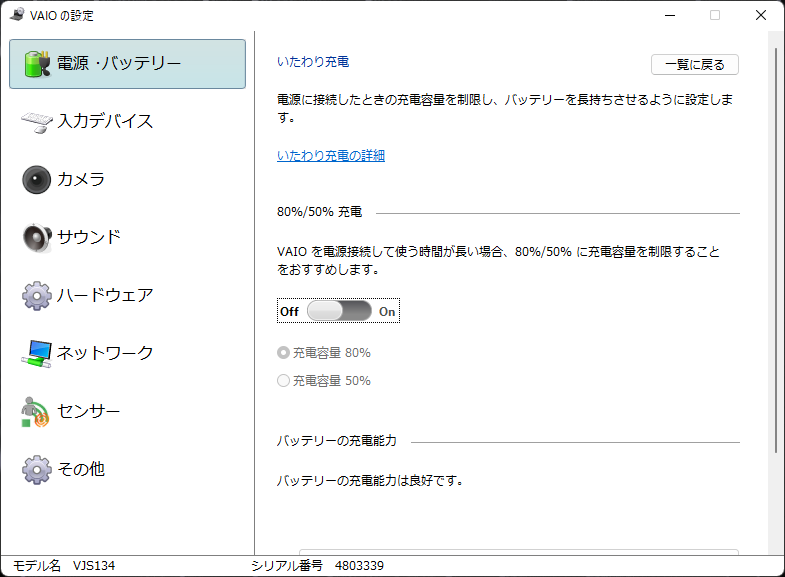
Task: Click the serial number 4803339
Action: click(x=359, y=566)
